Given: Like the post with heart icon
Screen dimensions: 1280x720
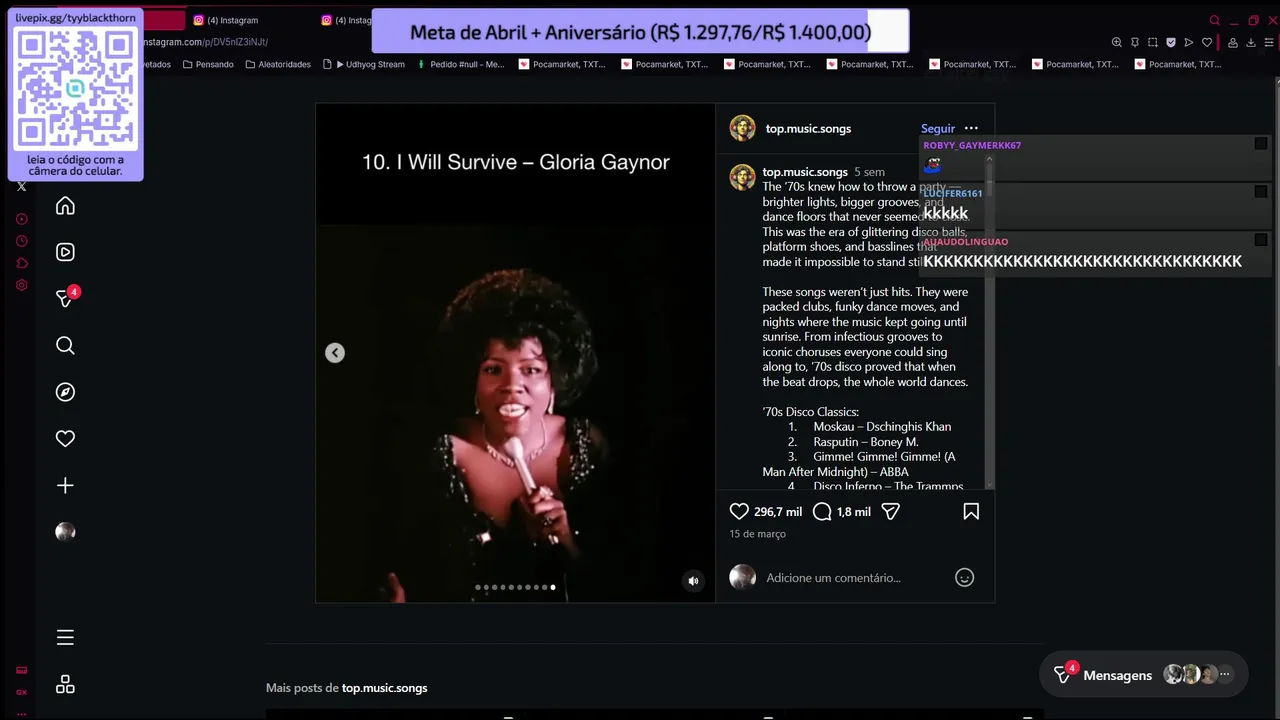Looking at the screenshot, I should point(739,511).
